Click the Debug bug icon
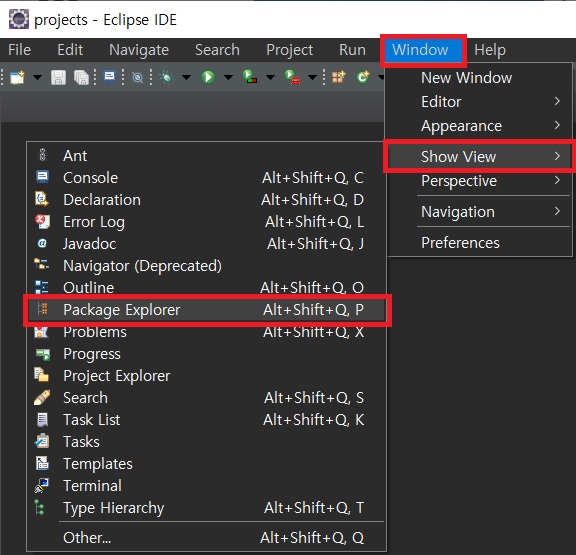The height and width of the screenshot is (555, 576). coord(166,78)
